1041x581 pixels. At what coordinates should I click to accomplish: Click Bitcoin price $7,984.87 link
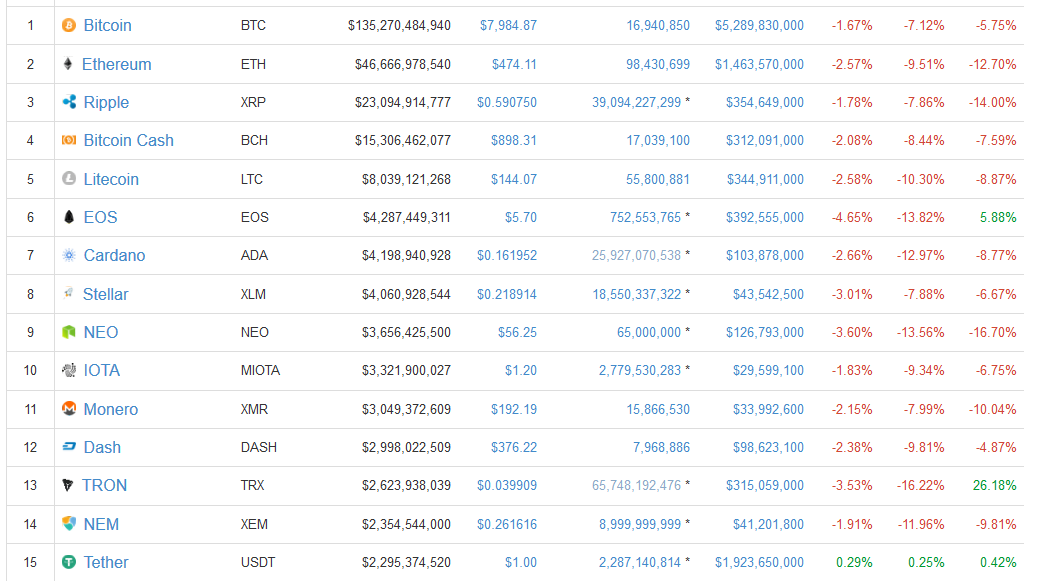[x=508, y=25]
